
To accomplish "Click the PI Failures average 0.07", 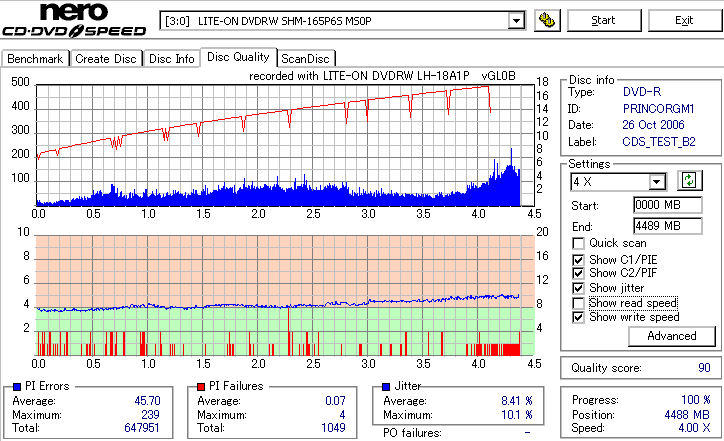I will click(x=335, y=401).
